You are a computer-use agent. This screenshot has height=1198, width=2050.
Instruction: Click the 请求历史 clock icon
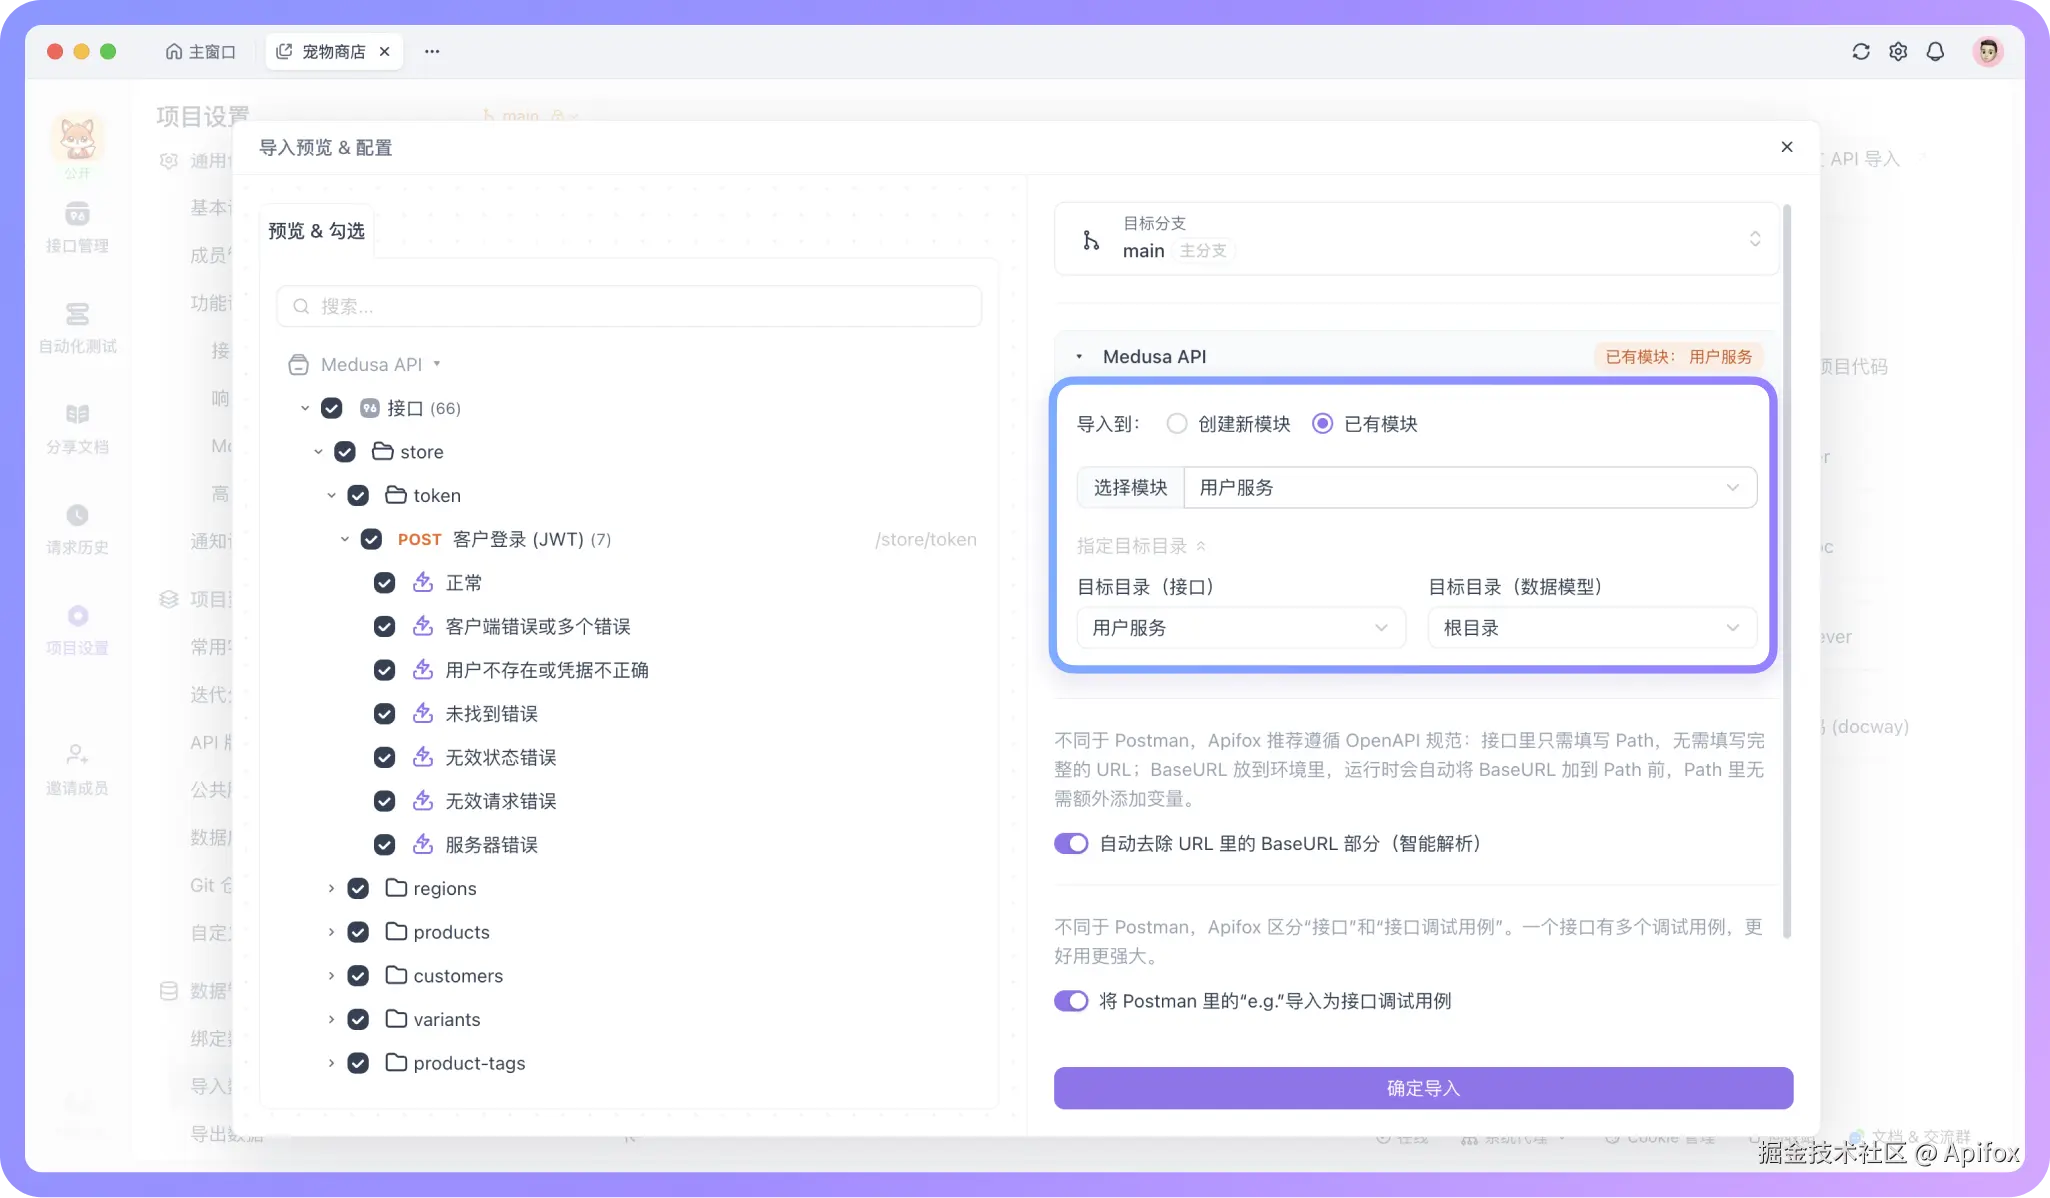coord(77,516)
